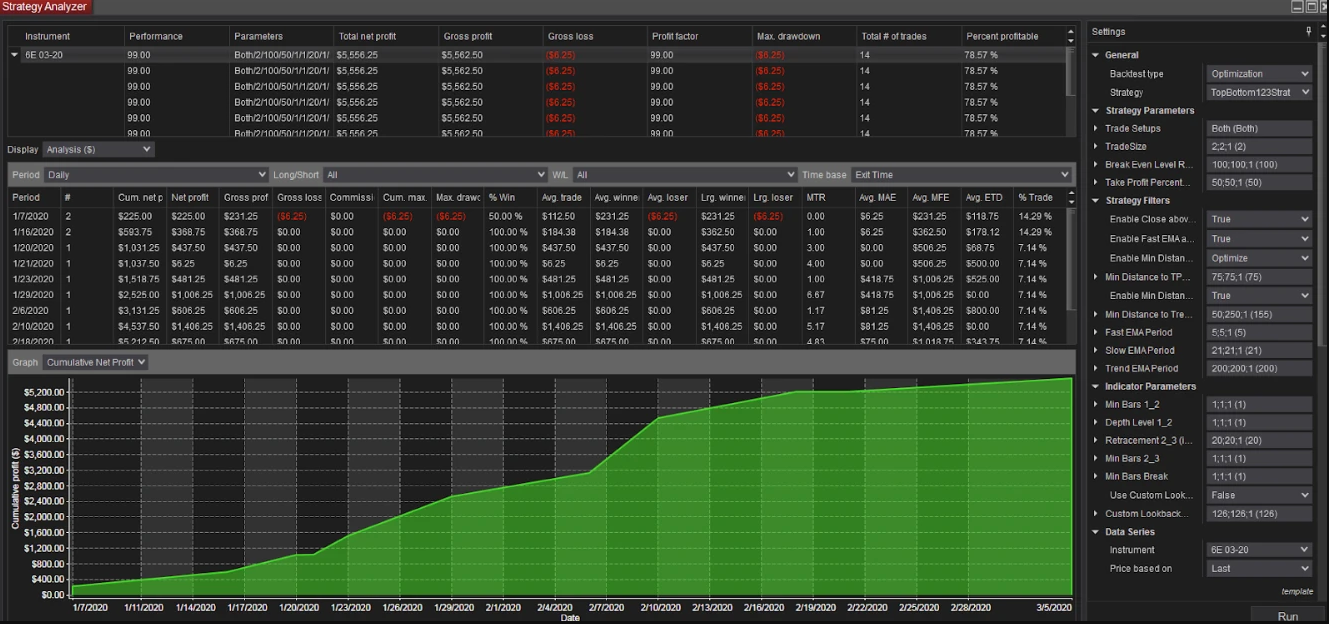
Task: Open the Time base dropdown showing Exit Time
Action: pyautogui.click(x=961, y=174)
